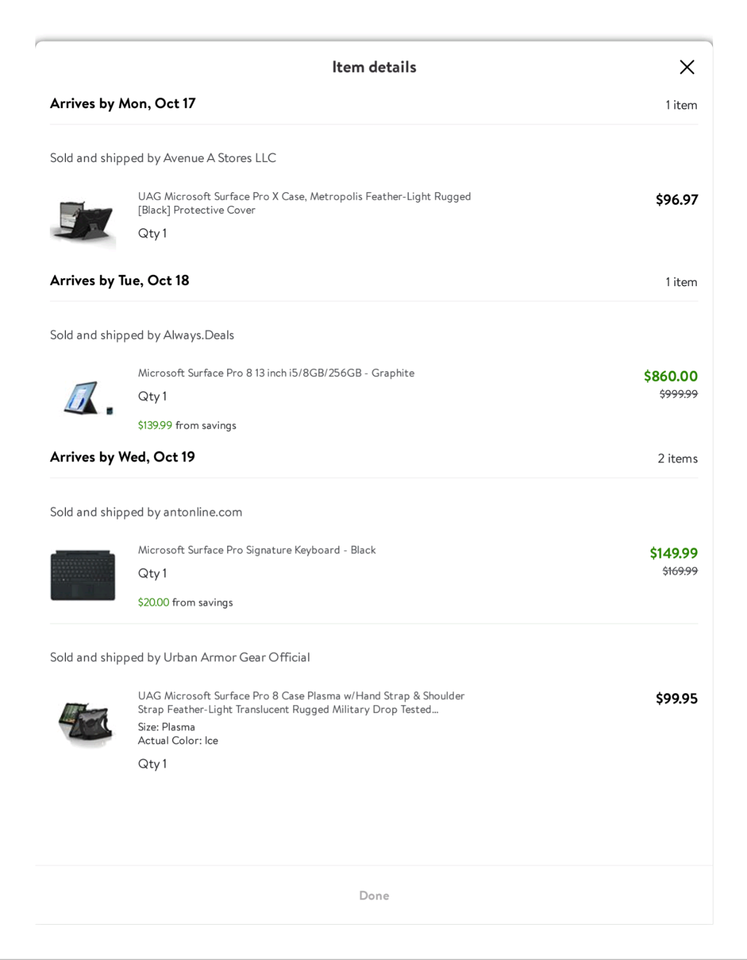
Task: Click the Item details header title
Action: [x=374, y=67]
